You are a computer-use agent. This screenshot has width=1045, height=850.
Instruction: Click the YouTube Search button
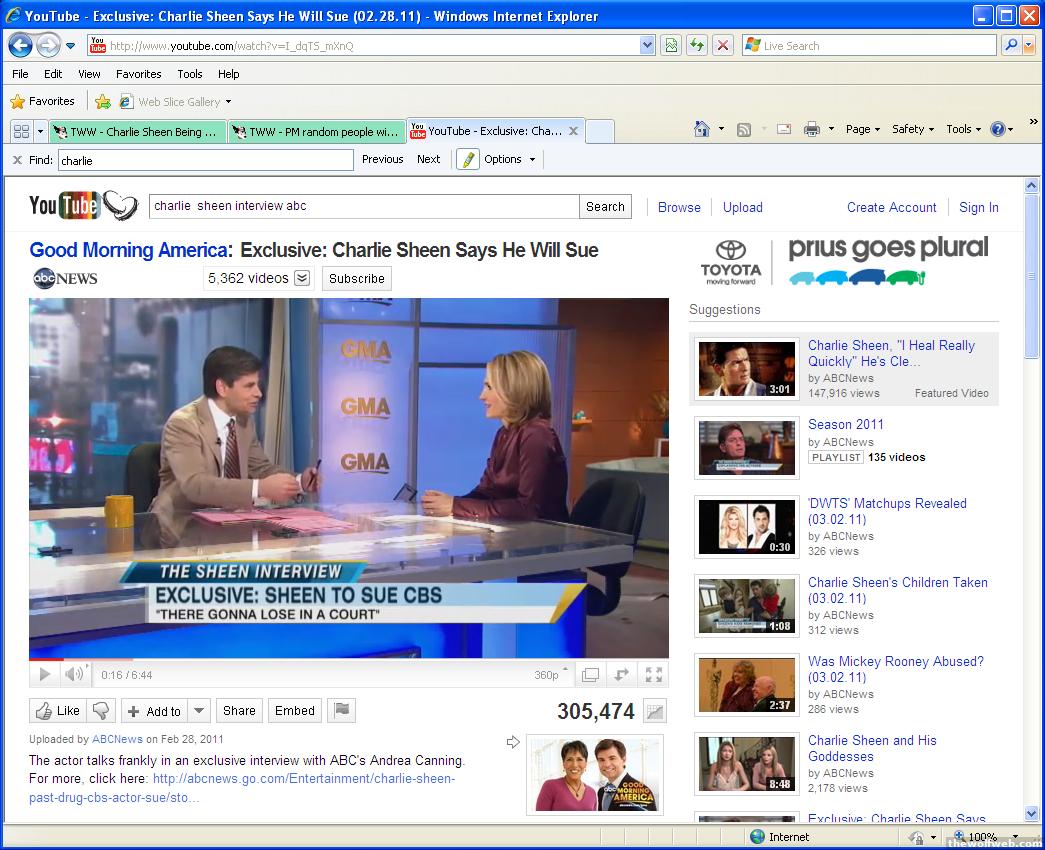(605, 207)
